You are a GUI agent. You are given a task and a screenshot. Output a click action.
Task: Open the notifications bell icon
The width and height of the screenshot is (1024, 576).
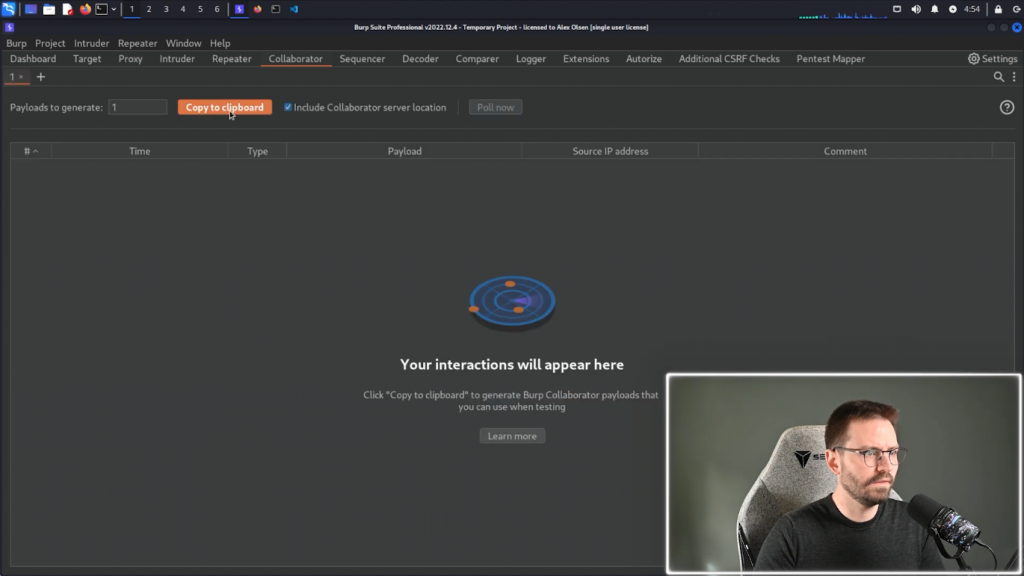pyautogui.click(x=935, y=9)
